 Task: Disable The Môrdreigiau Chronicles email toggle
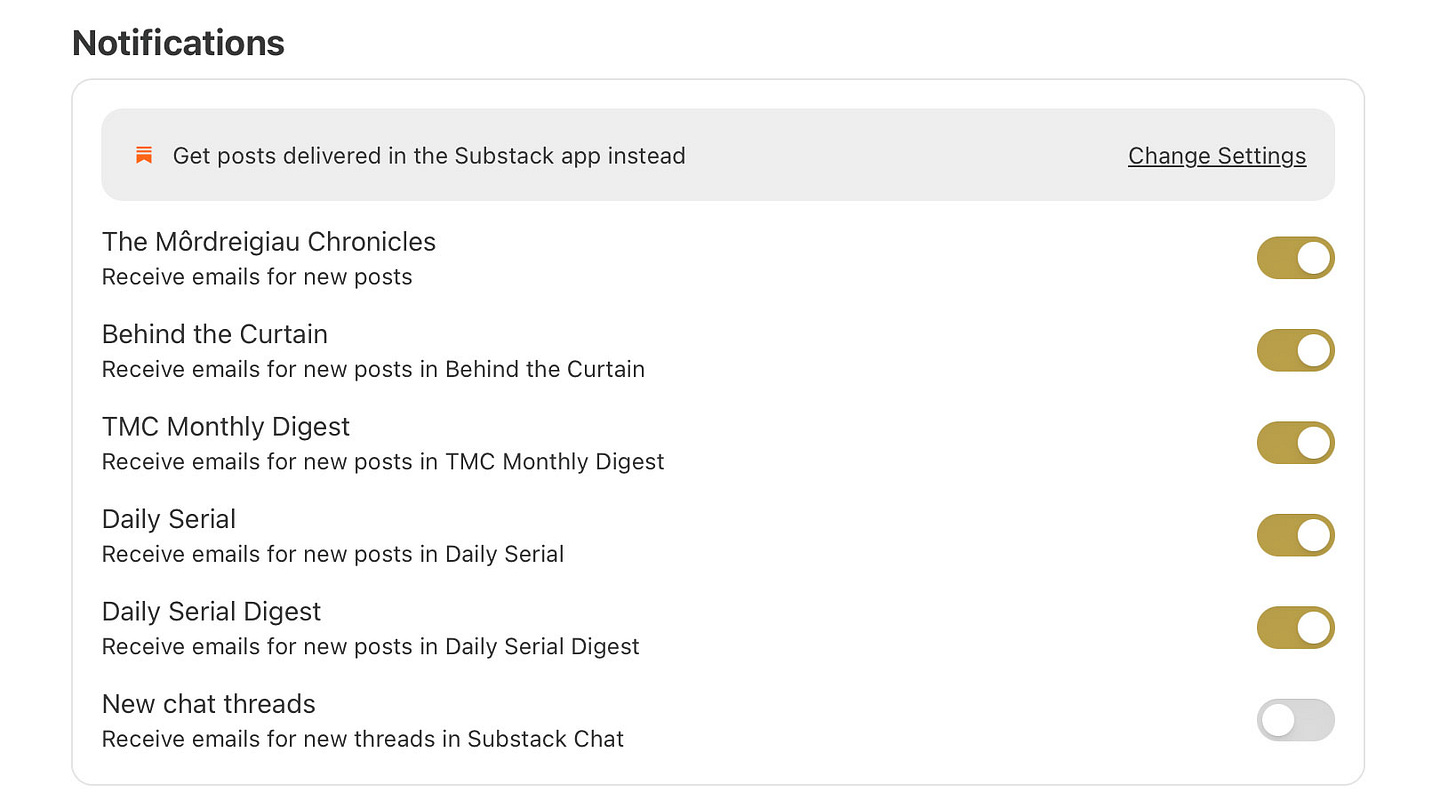[1296, 258]
